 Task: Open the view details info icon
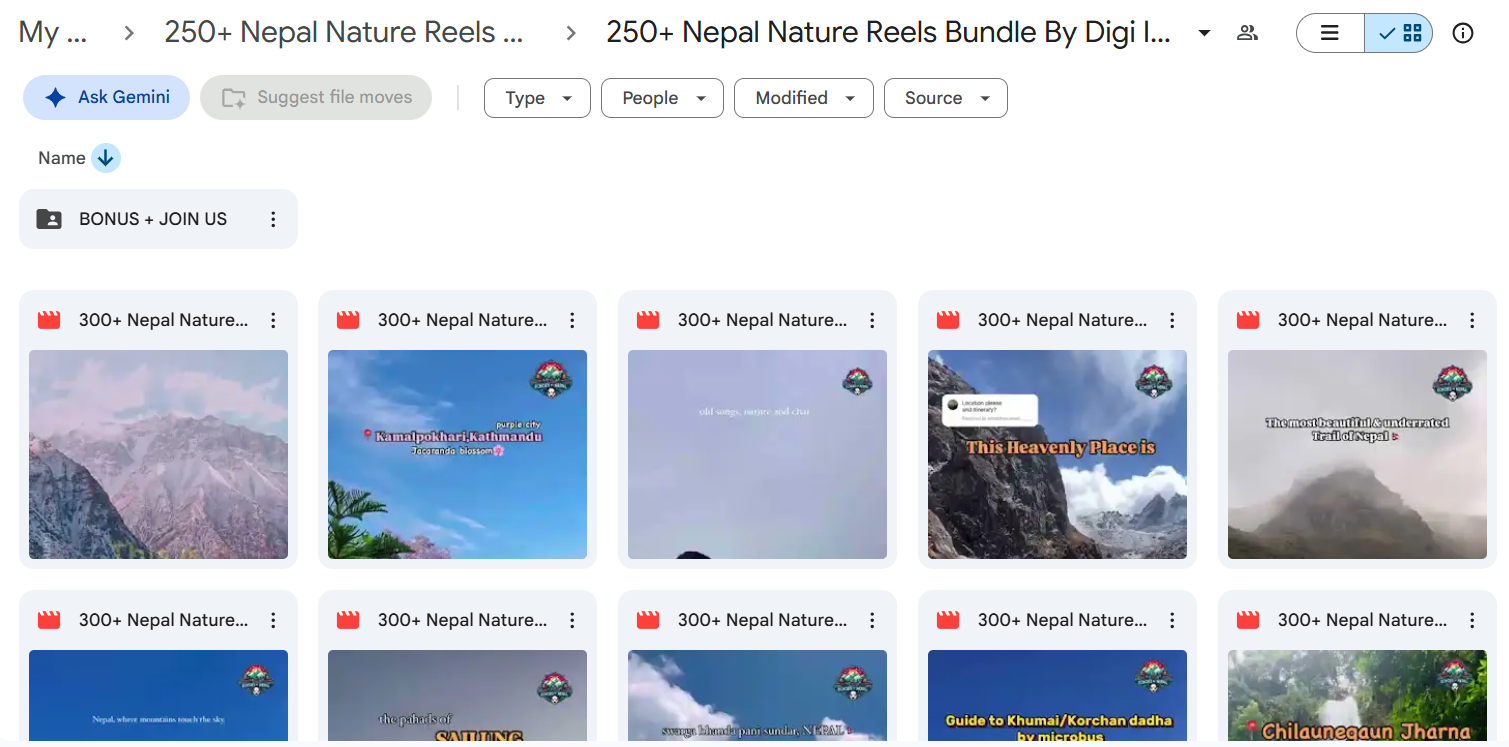1463,33
